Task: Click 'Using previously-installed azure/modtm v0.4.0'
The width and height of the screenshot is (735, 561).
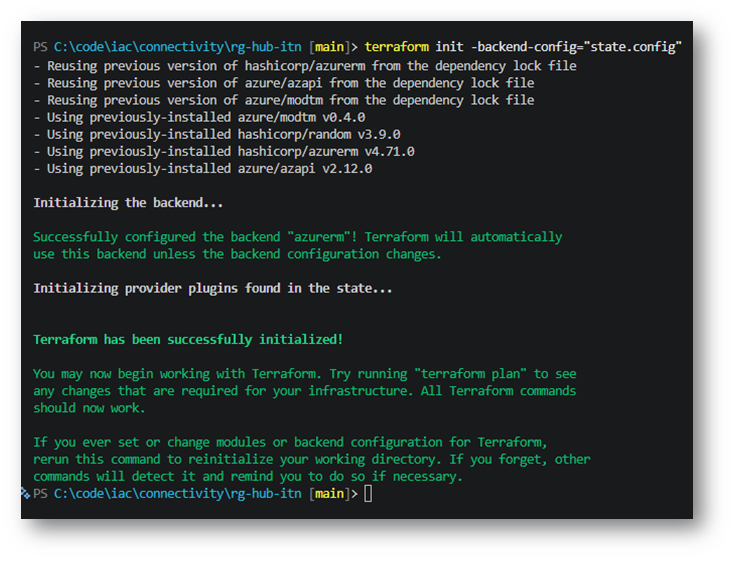Action: 199,117
